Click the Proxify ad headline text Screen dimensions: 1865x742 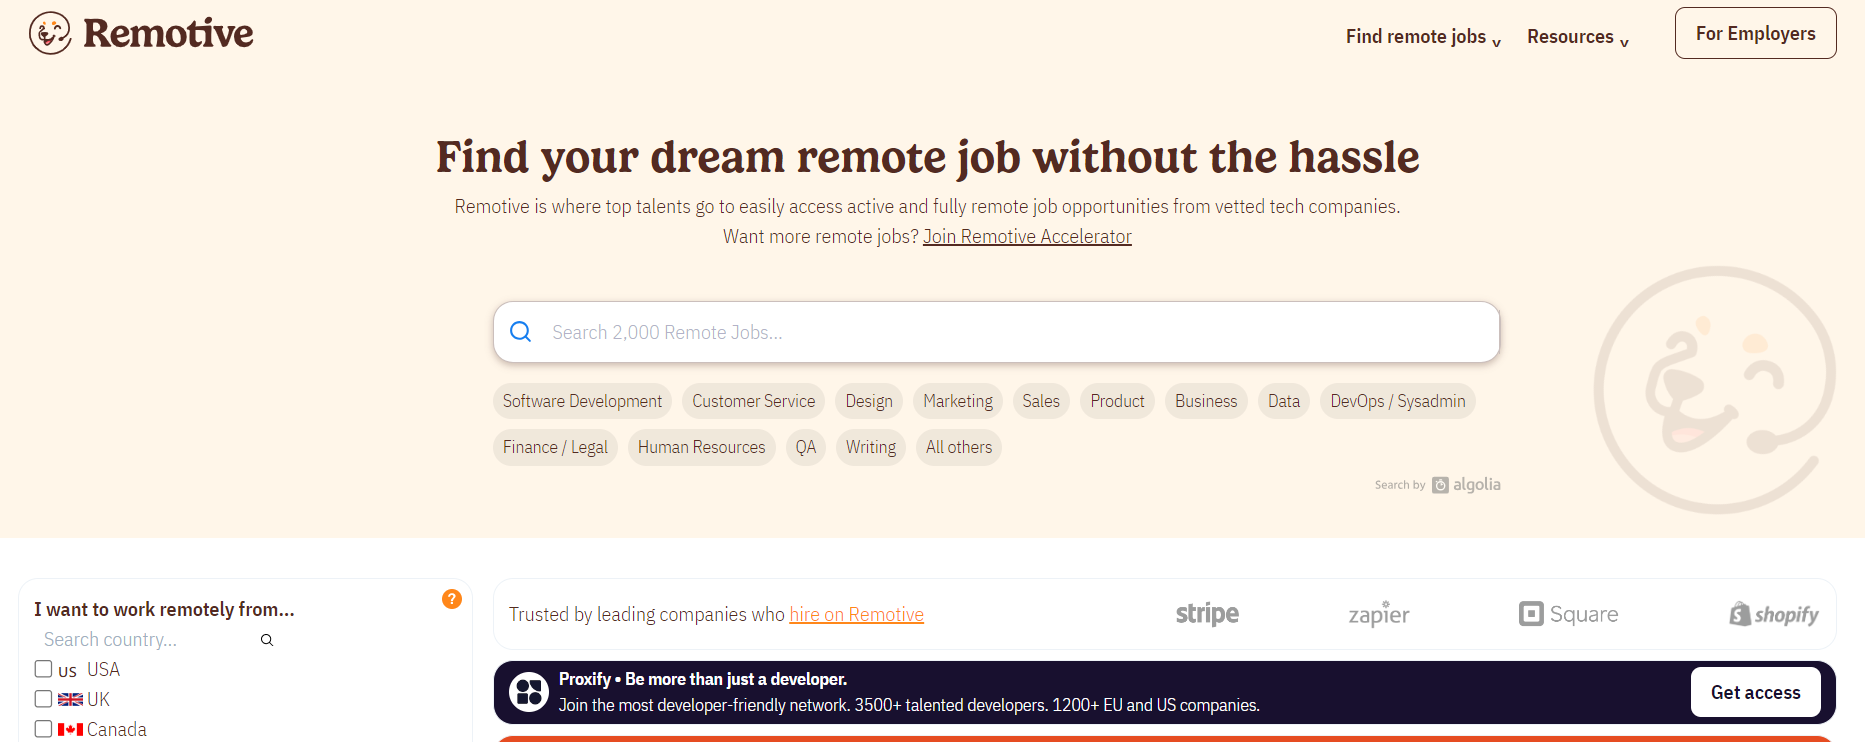[703, 679]
